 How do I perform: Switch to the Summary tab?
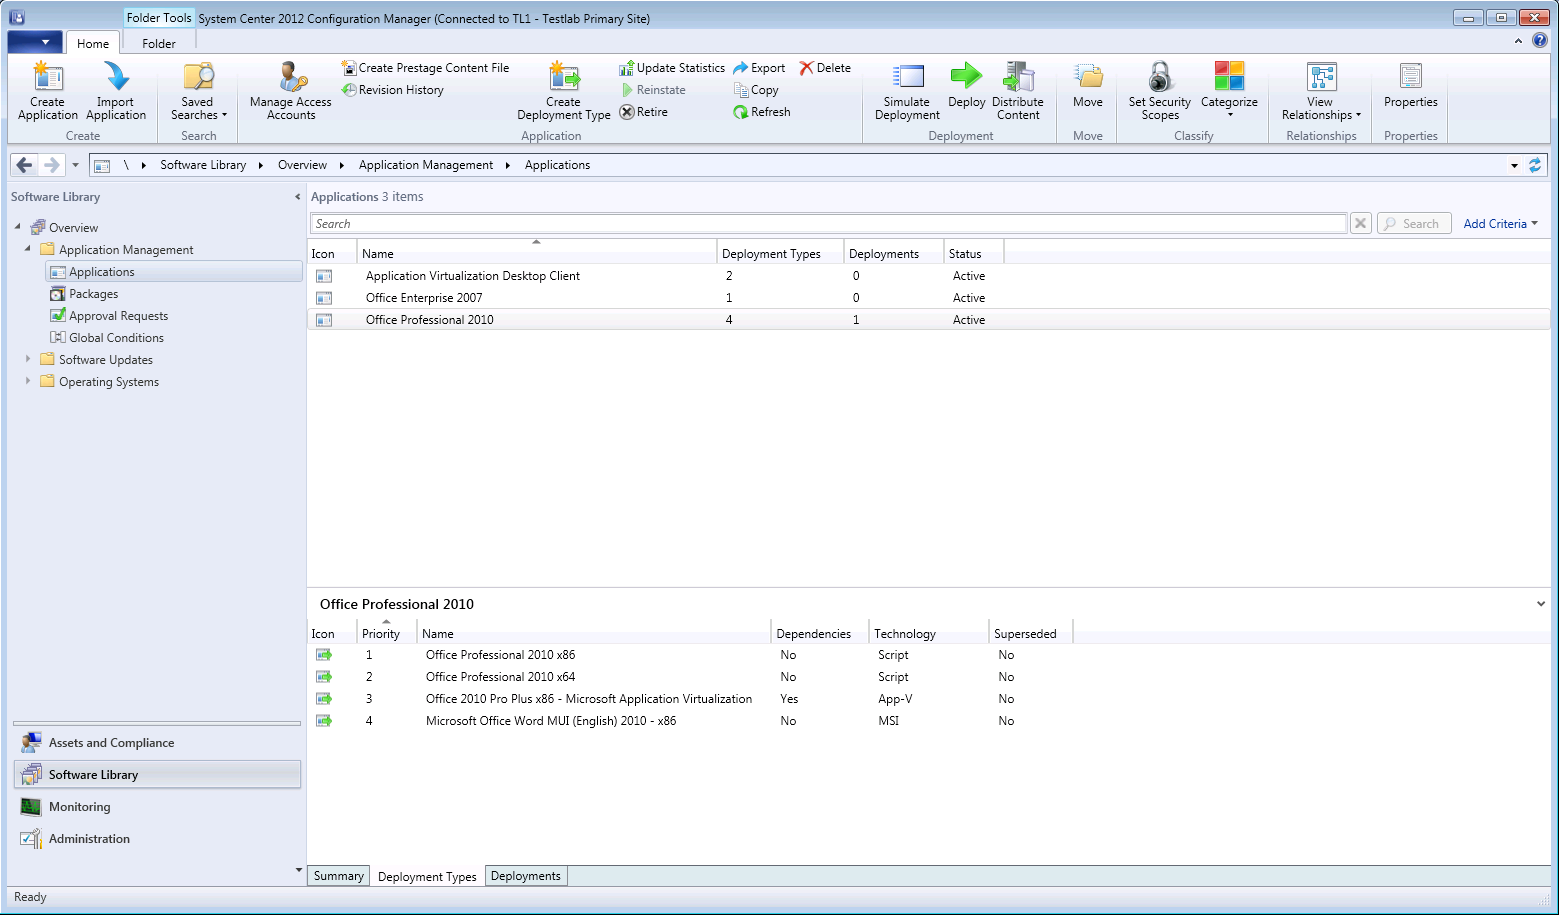coord(339,876)
